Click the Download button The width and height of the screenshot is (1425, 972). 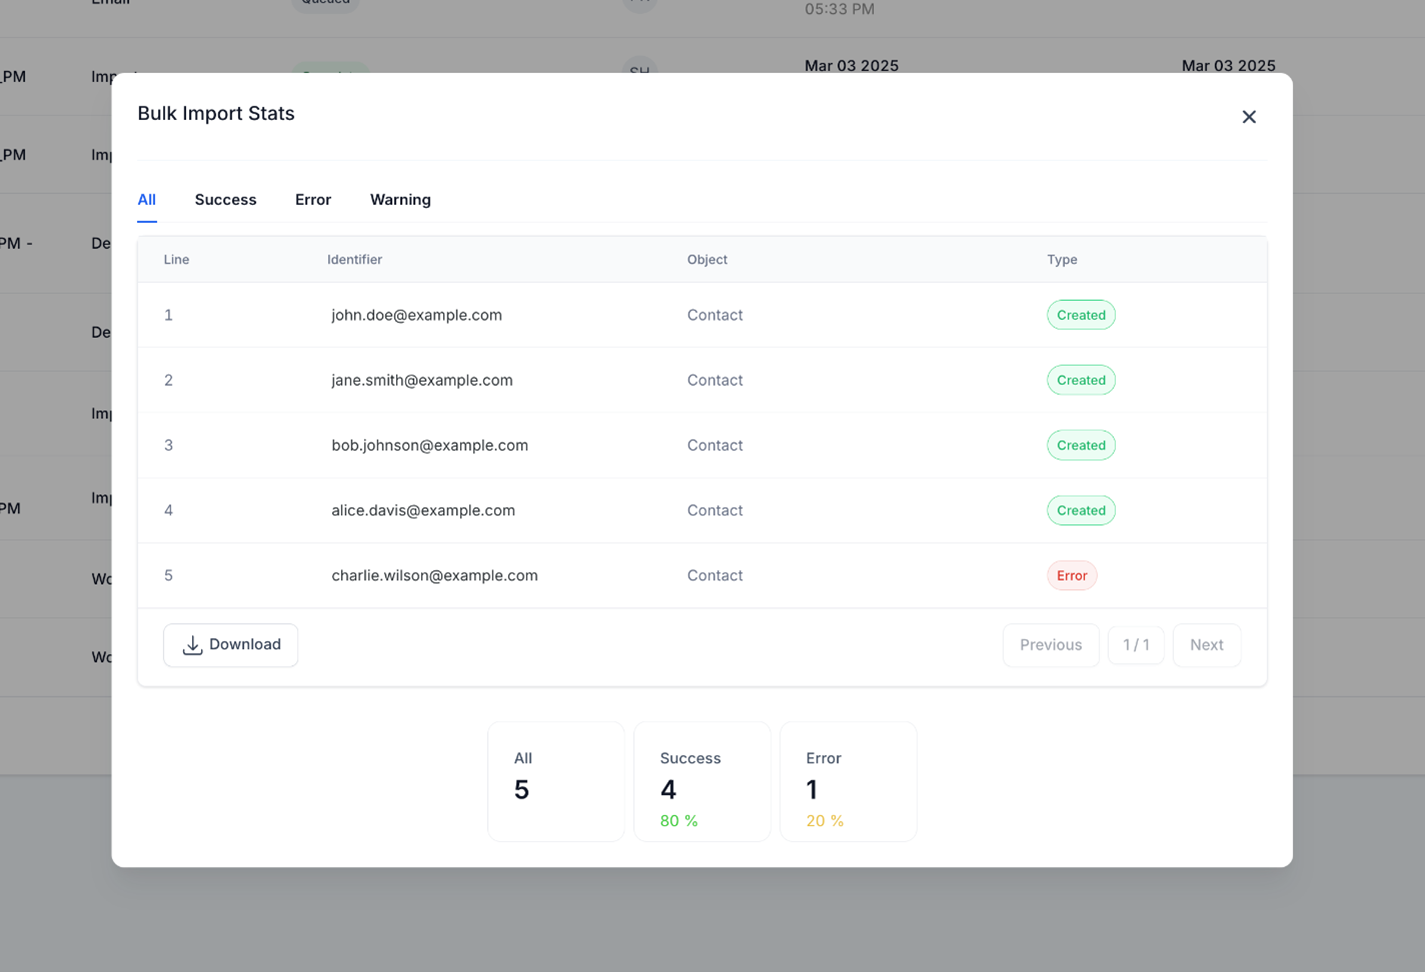click(231, 645)
